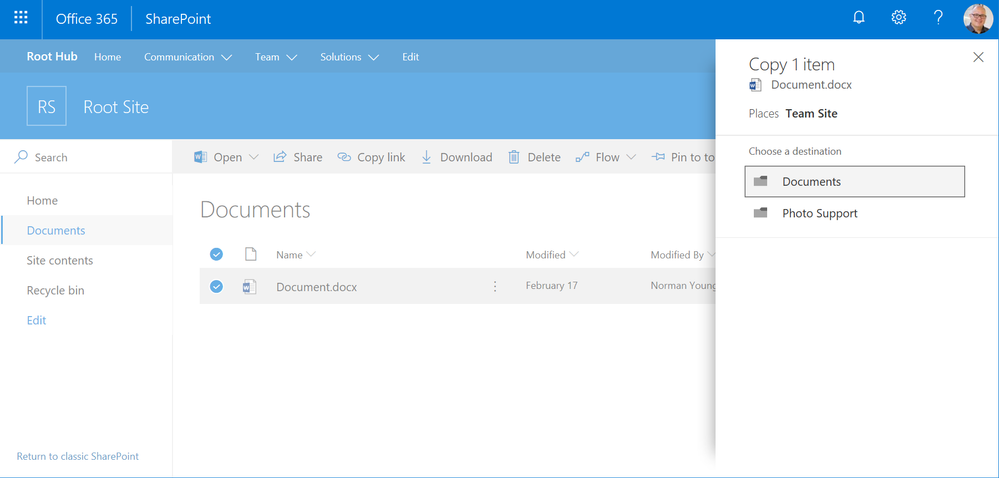Click the Flow icon in toolbar
The image size is (999, 478).
582,157
